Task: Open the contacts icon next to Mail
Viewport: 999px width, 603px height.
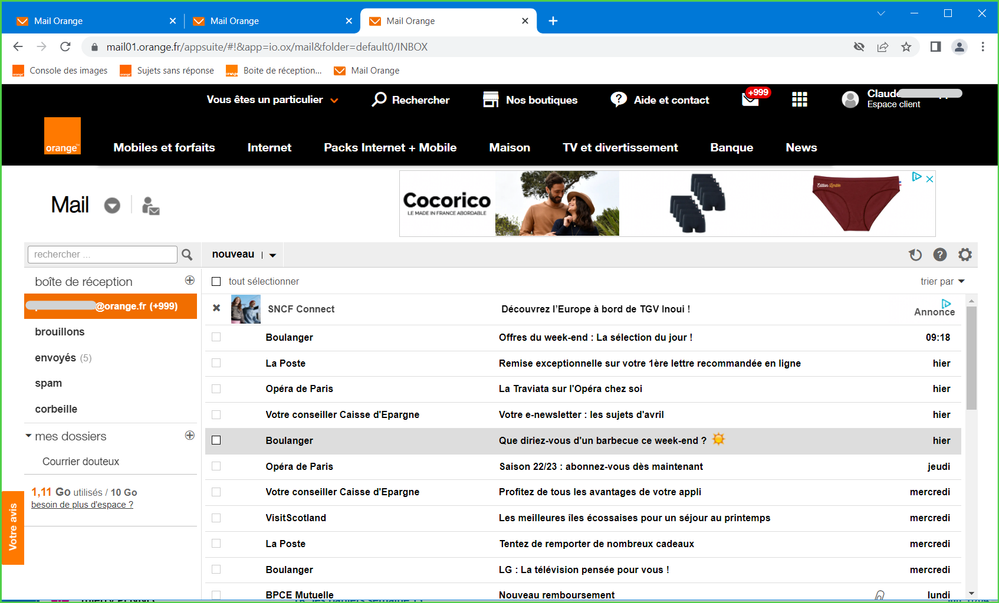Action: (x=151, y=206)
